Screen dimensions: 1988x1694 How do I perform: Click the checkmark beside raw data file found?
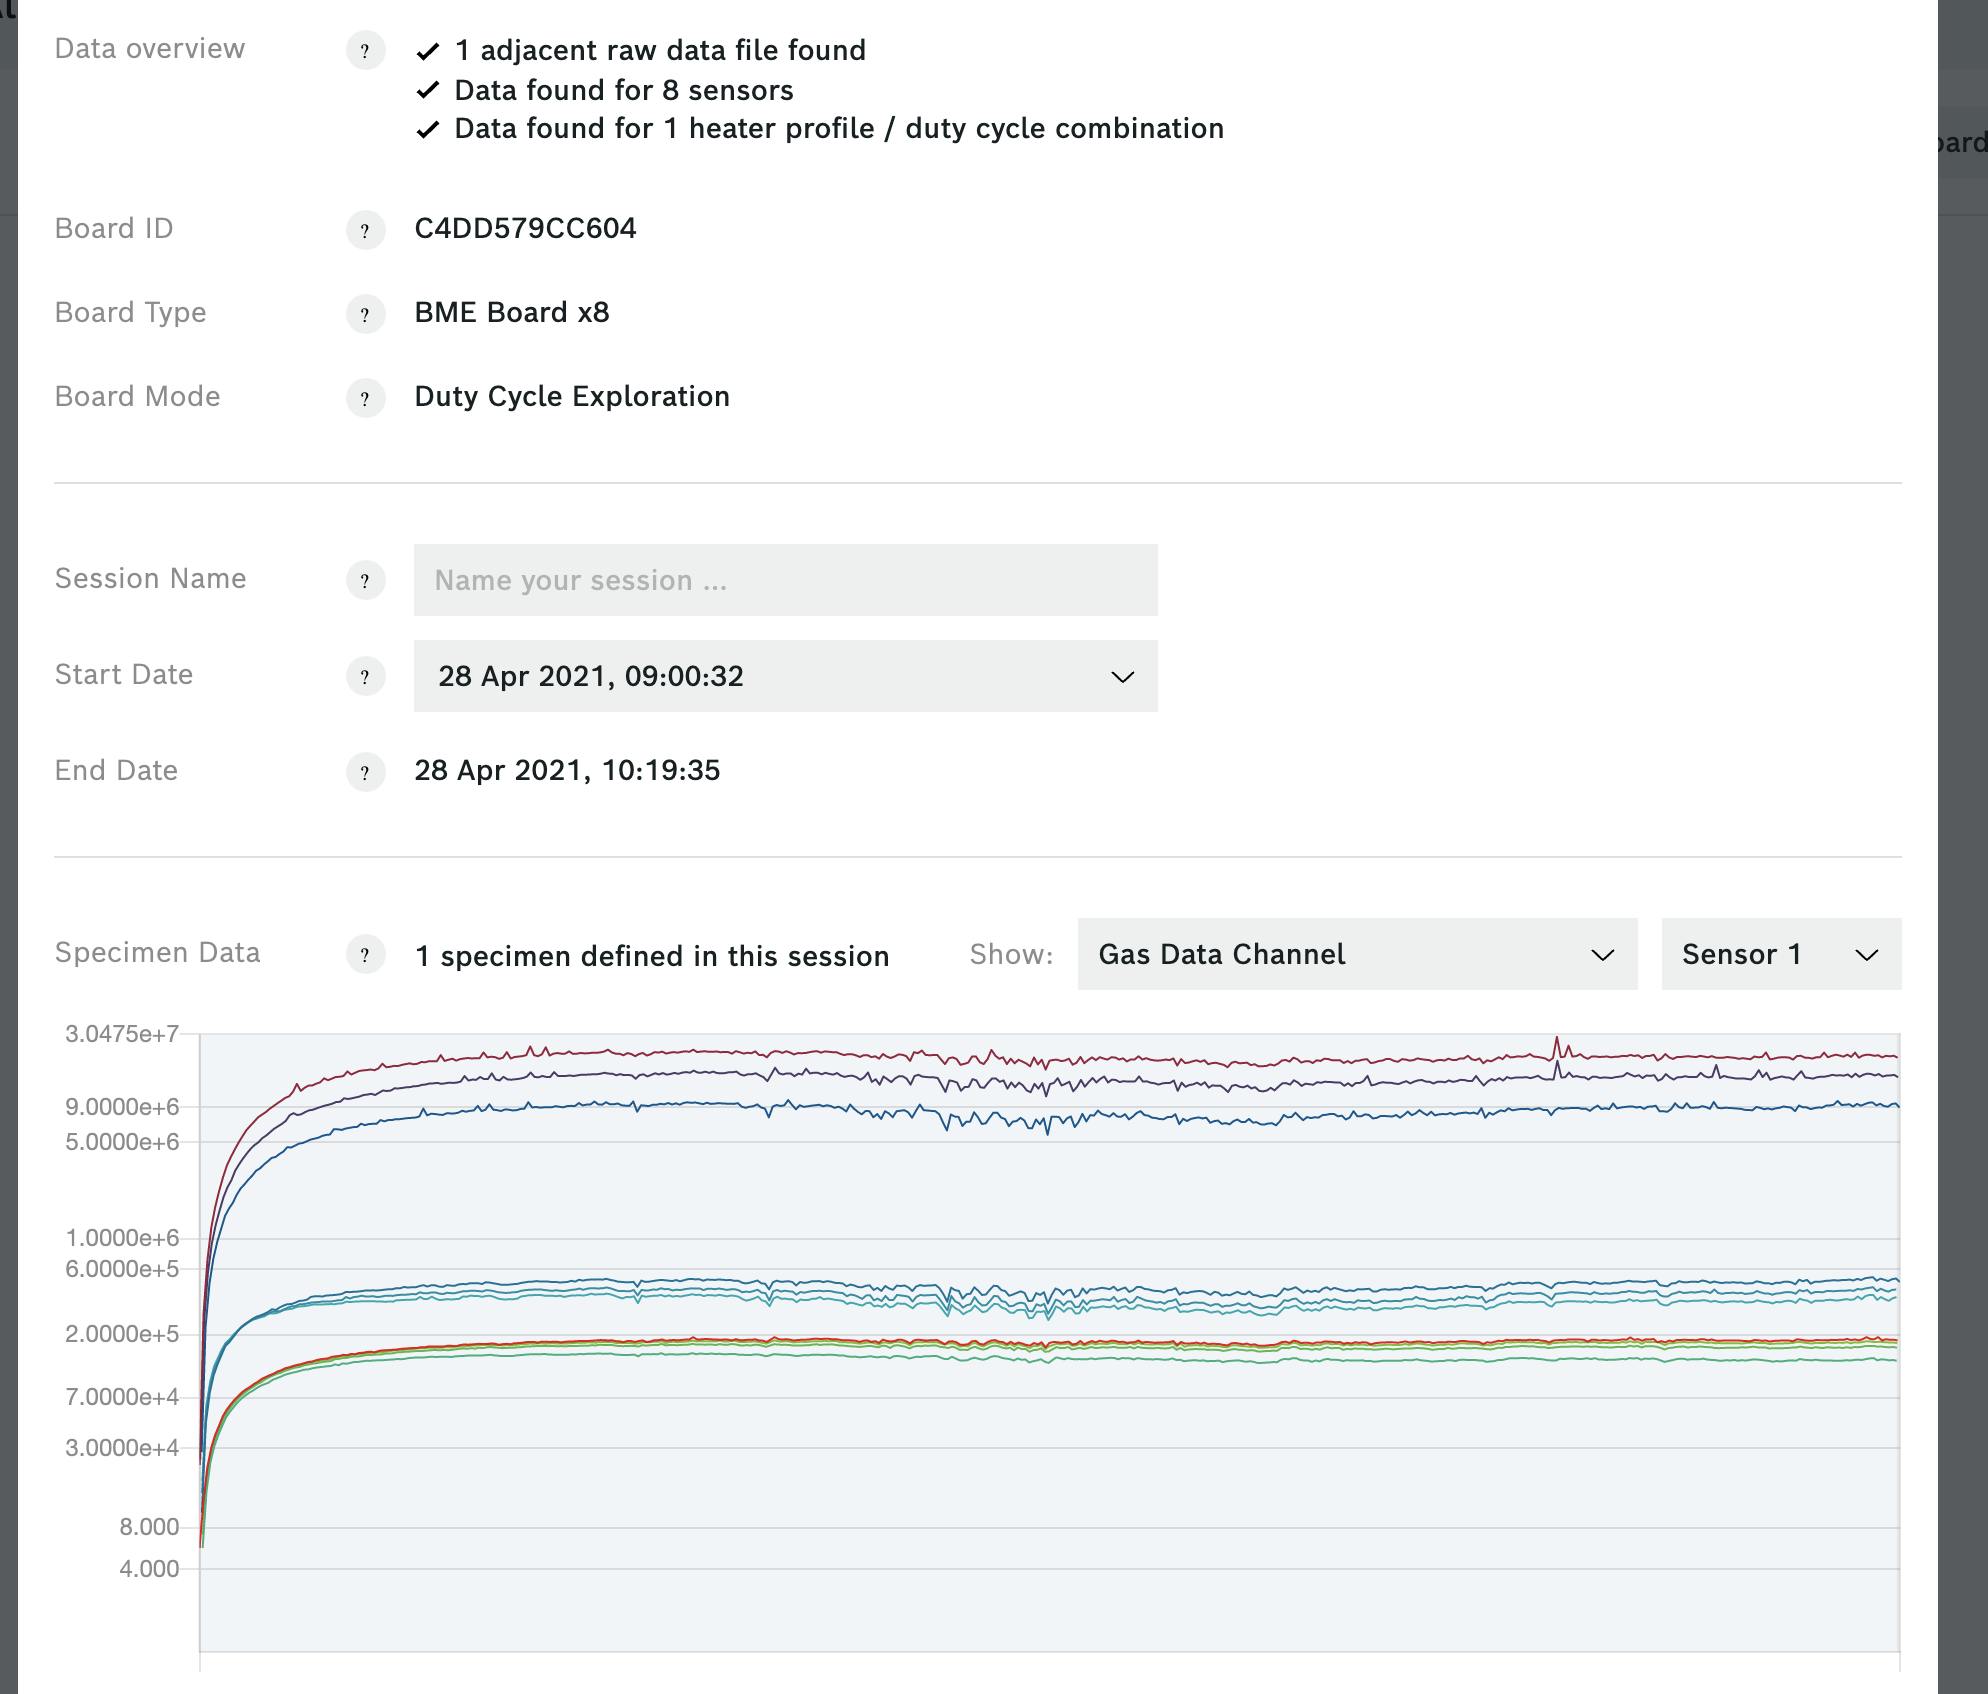point(430,50)
